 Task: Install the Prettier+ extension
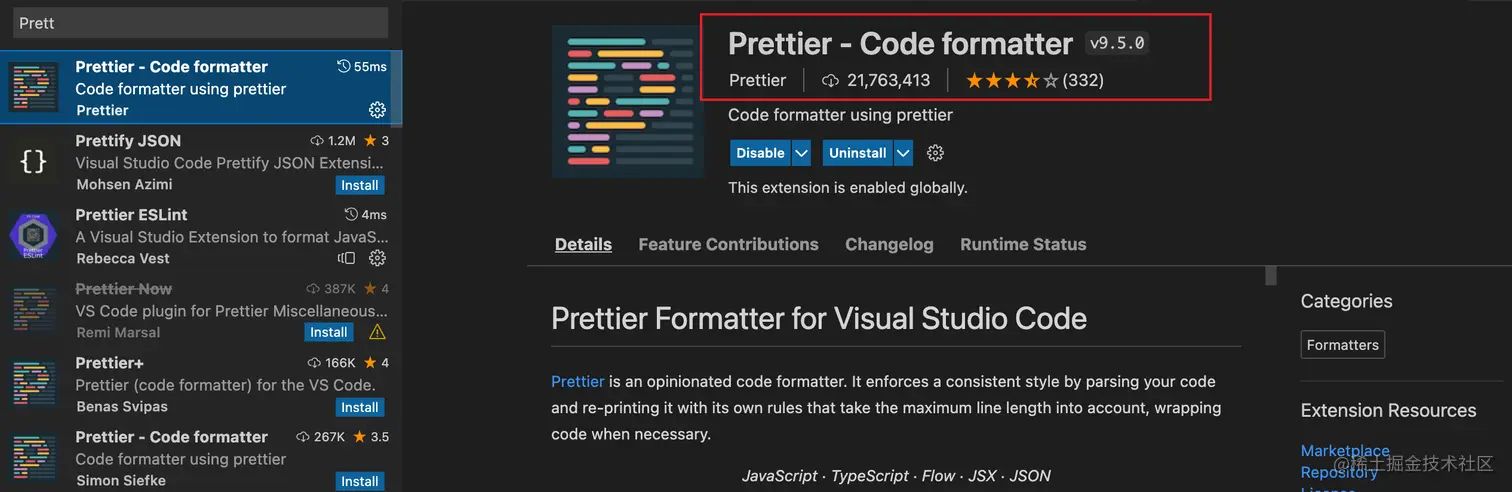[x=360, y=407]
